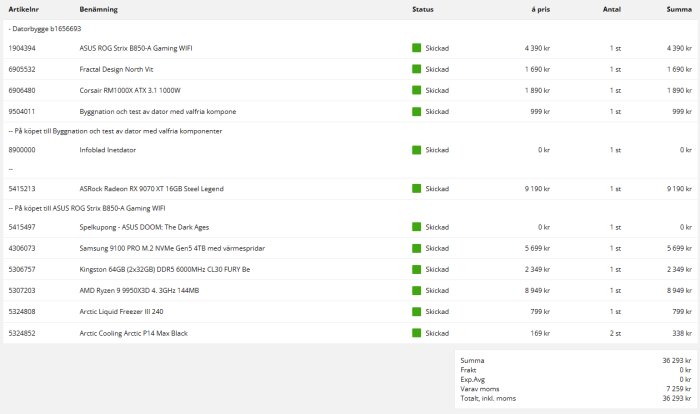
Task: Click the green status square for Fractal Design North Vit
Action: click(x=417, y=69)
